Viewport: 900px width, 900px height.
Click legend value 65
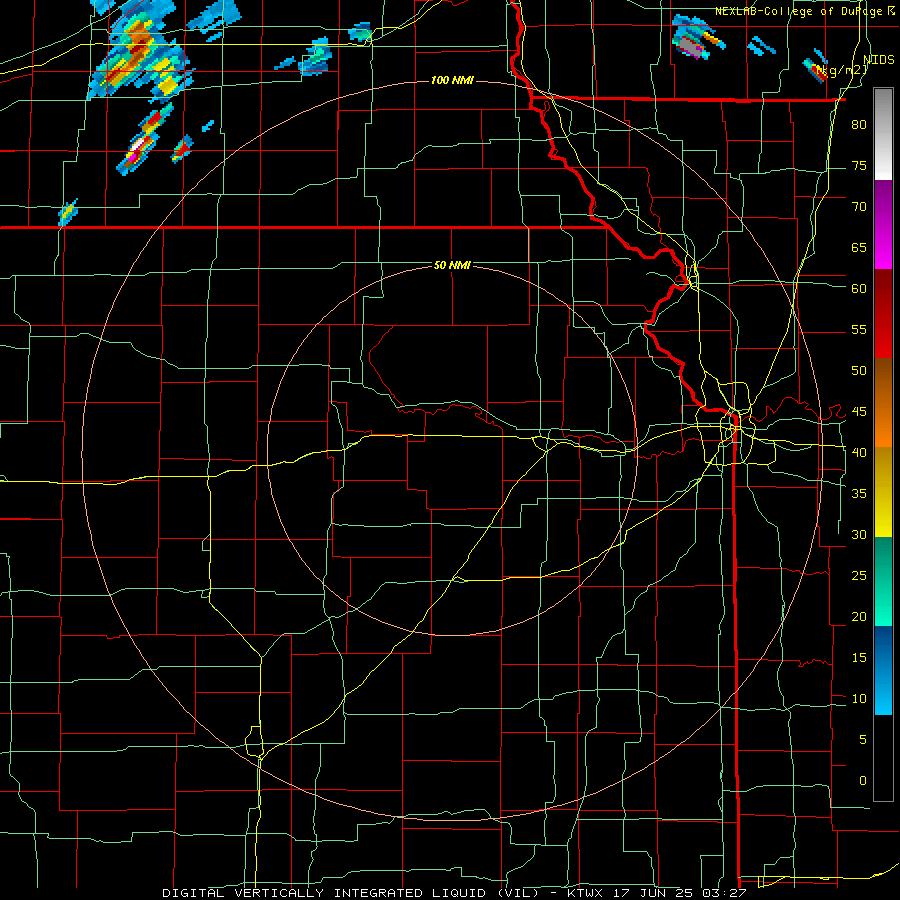pos(859,247)
